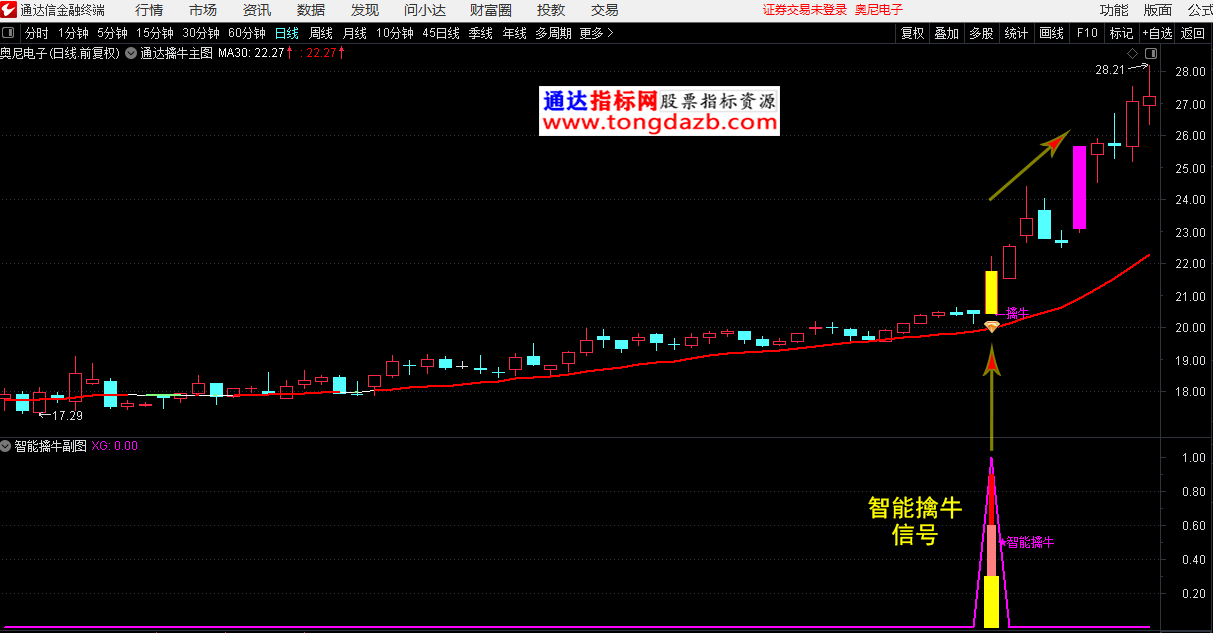Open the 行情 menu

point(149,10)
